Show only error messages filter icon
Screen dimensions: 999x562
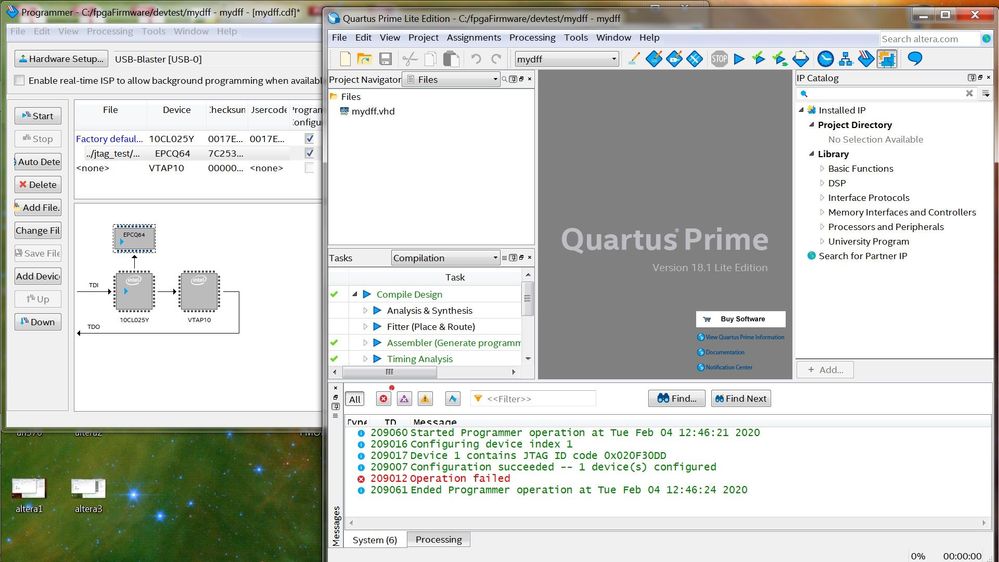click(383, 399)
